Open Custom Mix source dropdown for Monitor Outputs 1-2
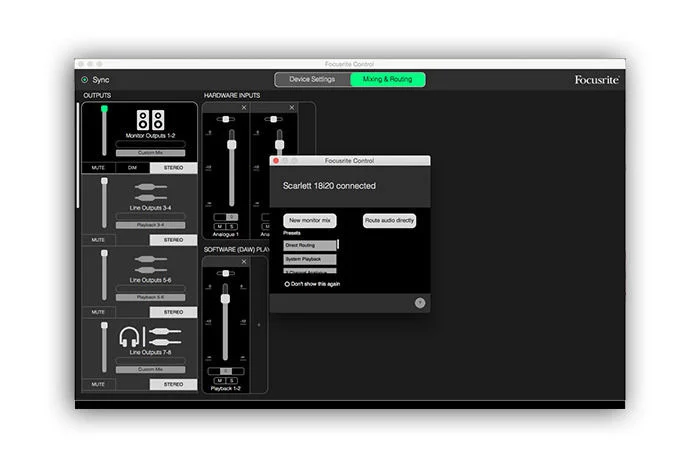700x471 pixels. 150,153
